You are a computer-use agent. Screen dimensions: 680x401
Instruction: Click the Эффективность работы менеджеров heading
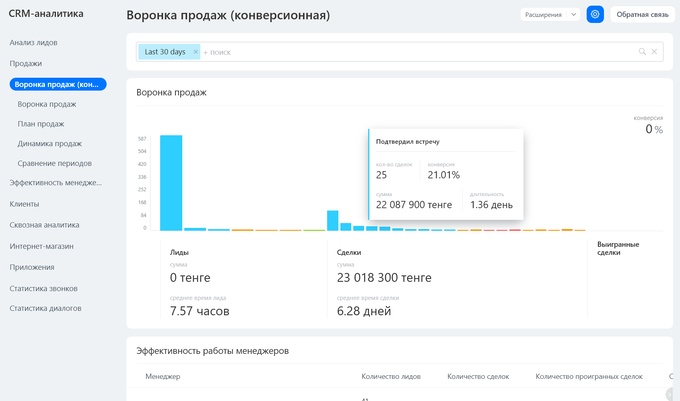click(x=212, y=351)
